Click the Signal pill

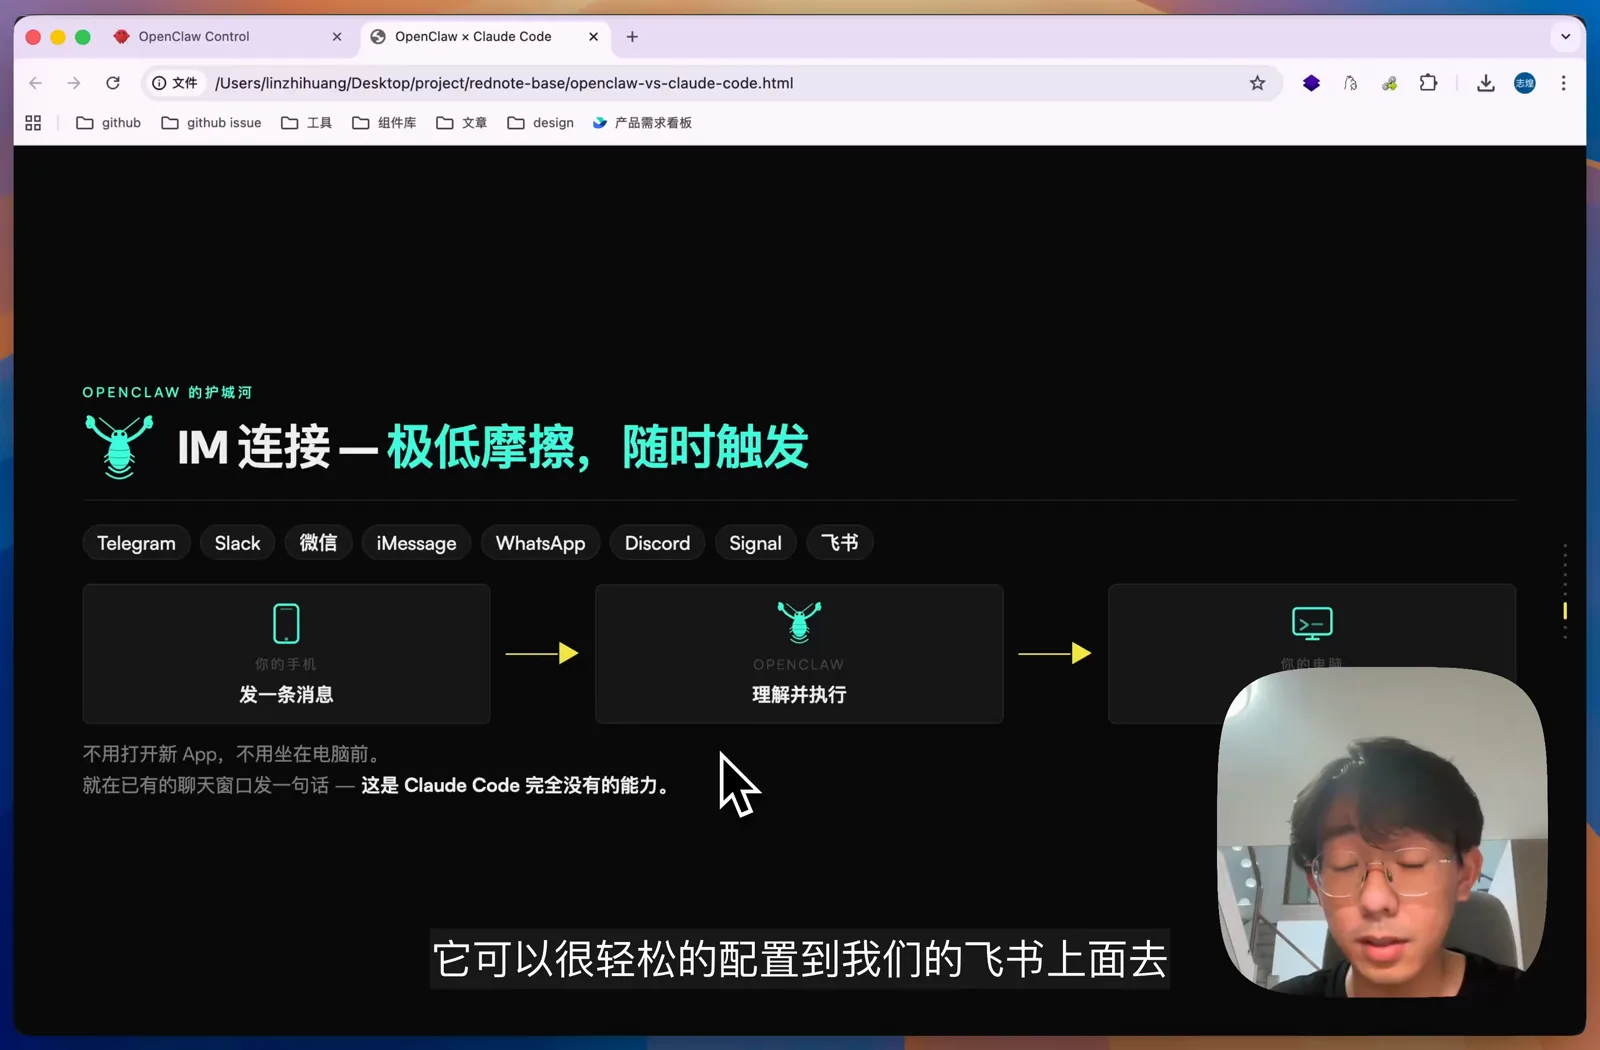(755, 543)
